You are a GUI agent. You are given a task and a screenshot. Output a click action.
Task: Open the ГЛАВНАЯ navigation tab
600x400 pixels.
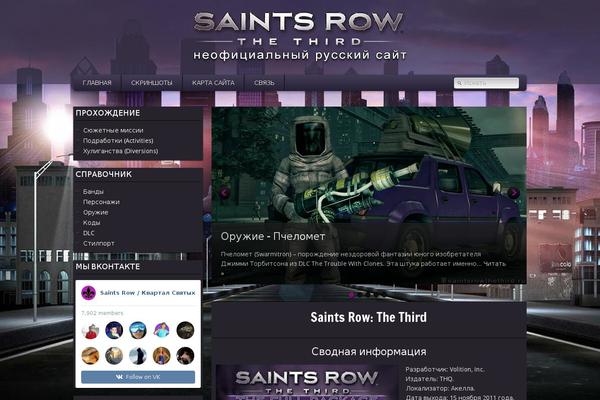[x=97, y=83]
